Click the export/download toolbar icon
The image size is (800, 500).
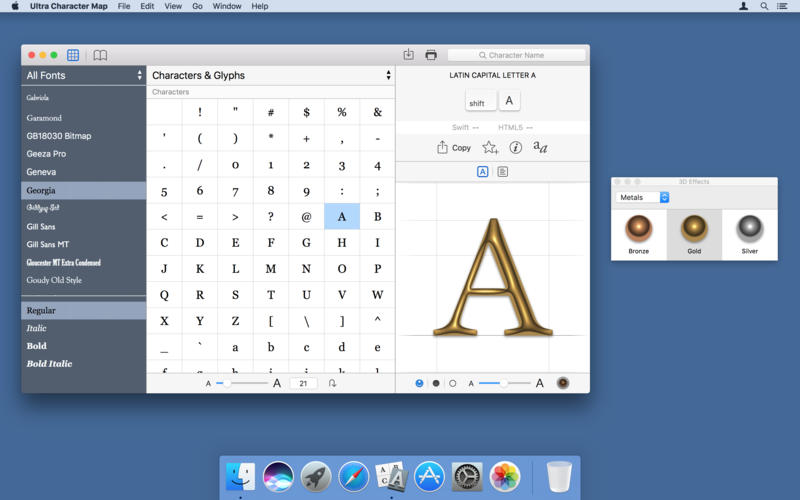408,55
